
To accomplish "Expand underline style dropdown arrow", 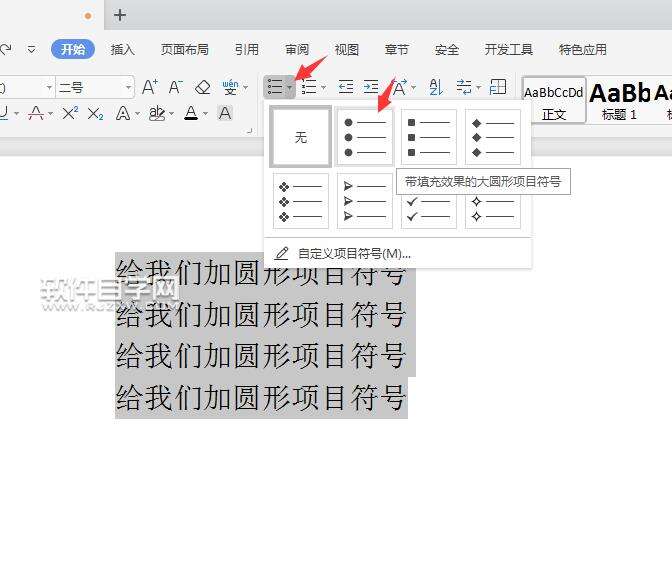I will click(x=17, y=114).
